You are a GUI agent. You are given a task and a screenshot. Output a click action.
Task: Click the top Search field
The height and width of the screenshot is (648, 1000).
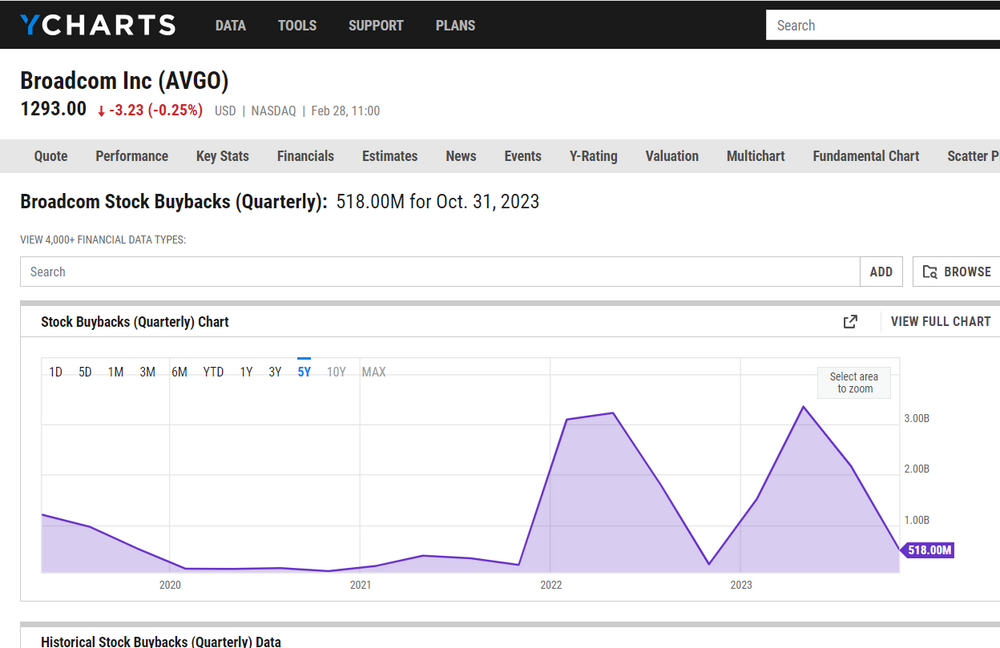(x=880, y=25)
